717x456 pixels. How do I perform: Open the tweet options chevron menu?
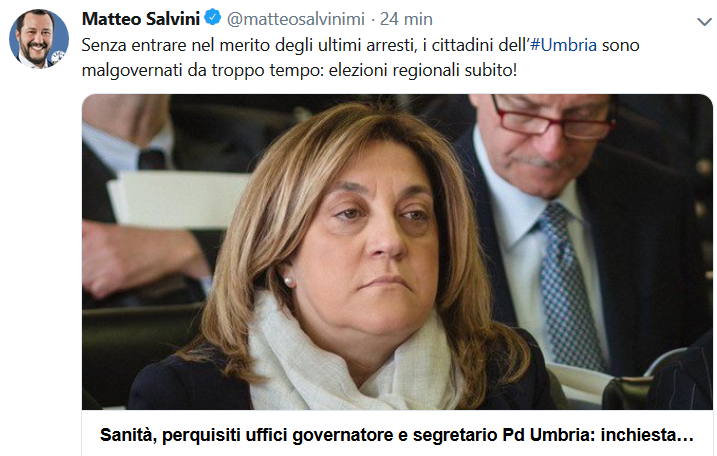point(704,21)
